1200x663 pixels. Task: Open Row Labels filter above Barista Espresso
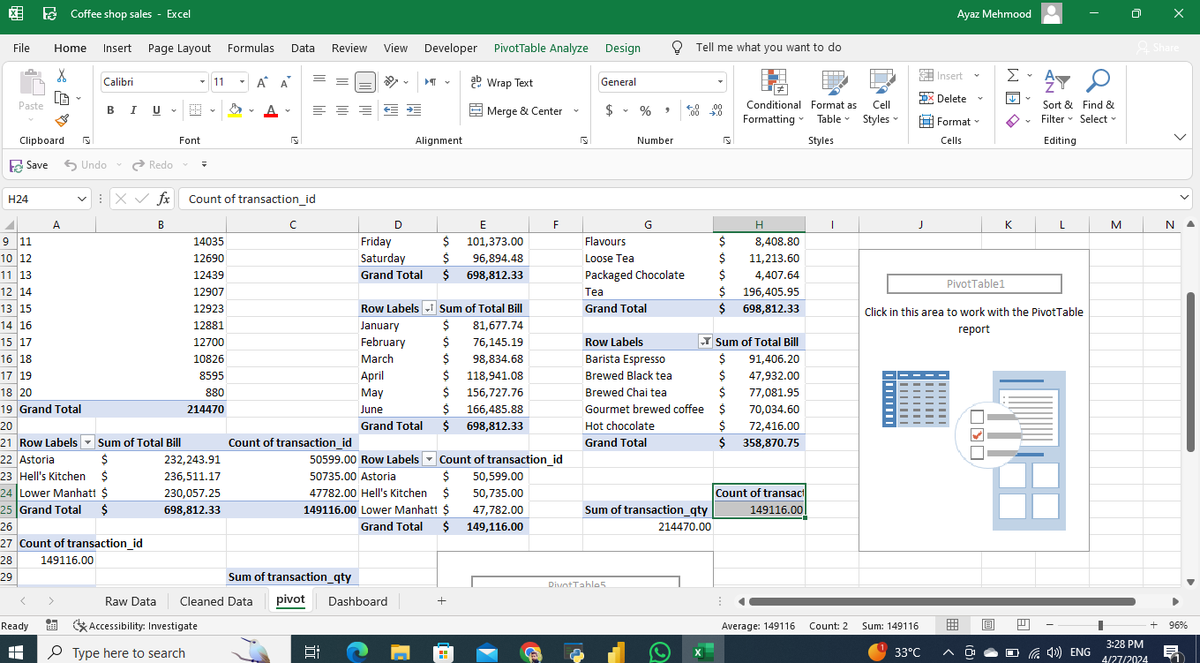[x=705, y=342]
